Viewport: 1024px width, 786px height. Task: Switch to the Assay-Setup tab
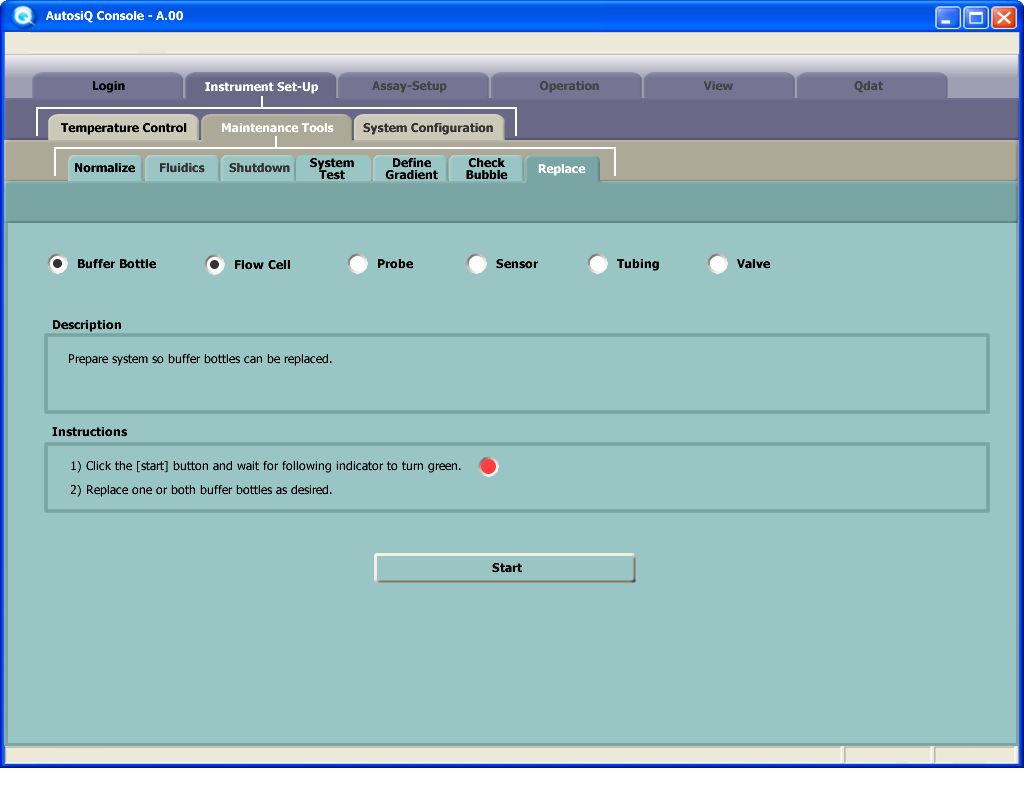410,86
